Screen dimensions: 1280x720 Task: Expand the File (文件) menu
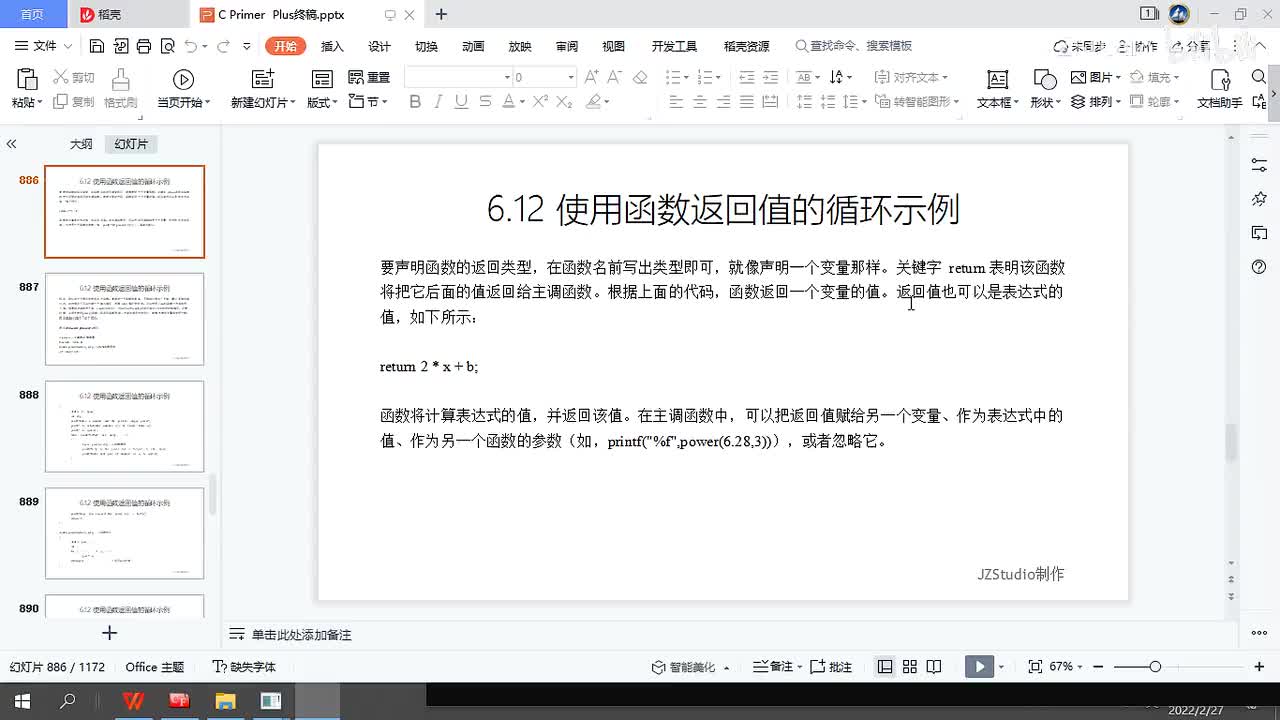(x=44, y=46)
